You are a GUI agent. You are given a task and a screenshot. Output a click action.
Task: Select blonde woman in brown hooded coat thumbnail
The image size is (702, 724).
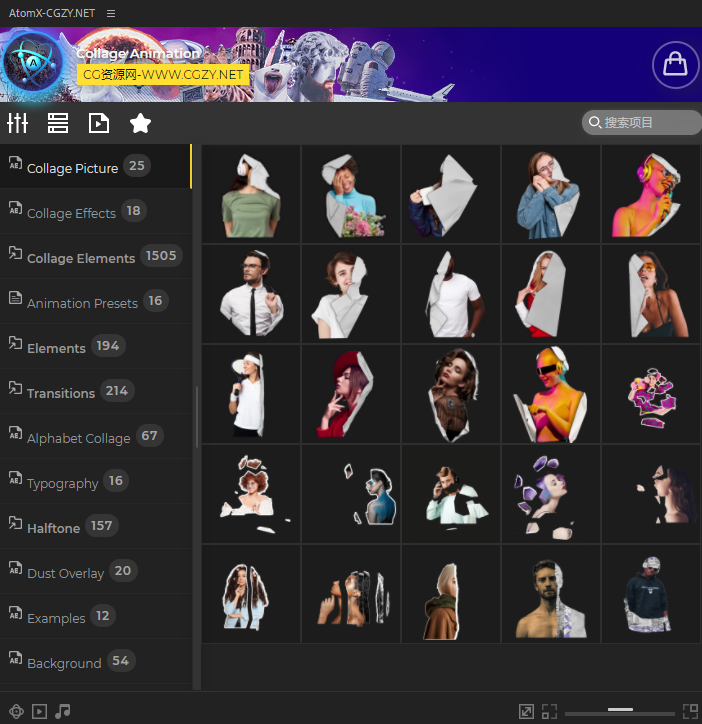(x=451, y=594)
